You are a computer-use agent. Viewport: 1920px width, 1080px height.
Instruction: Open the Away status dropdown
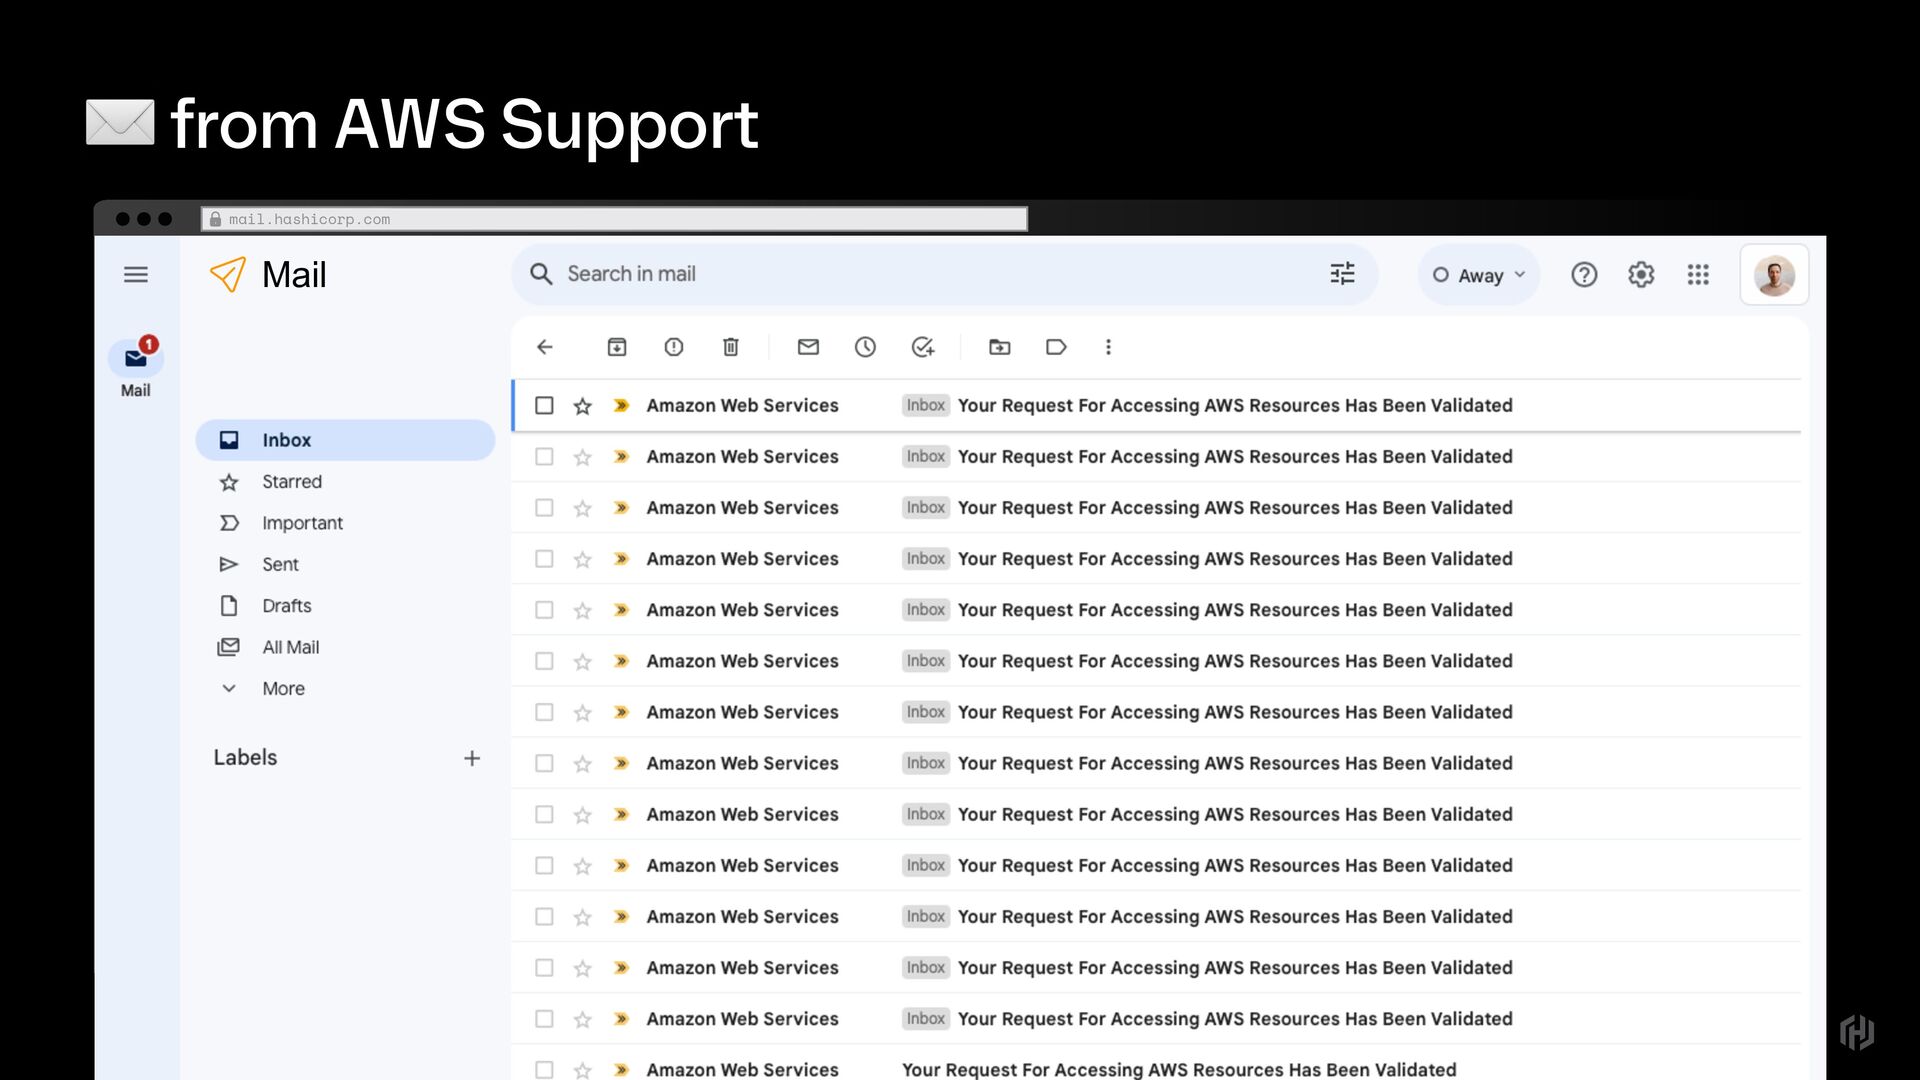click(1478, 275)
